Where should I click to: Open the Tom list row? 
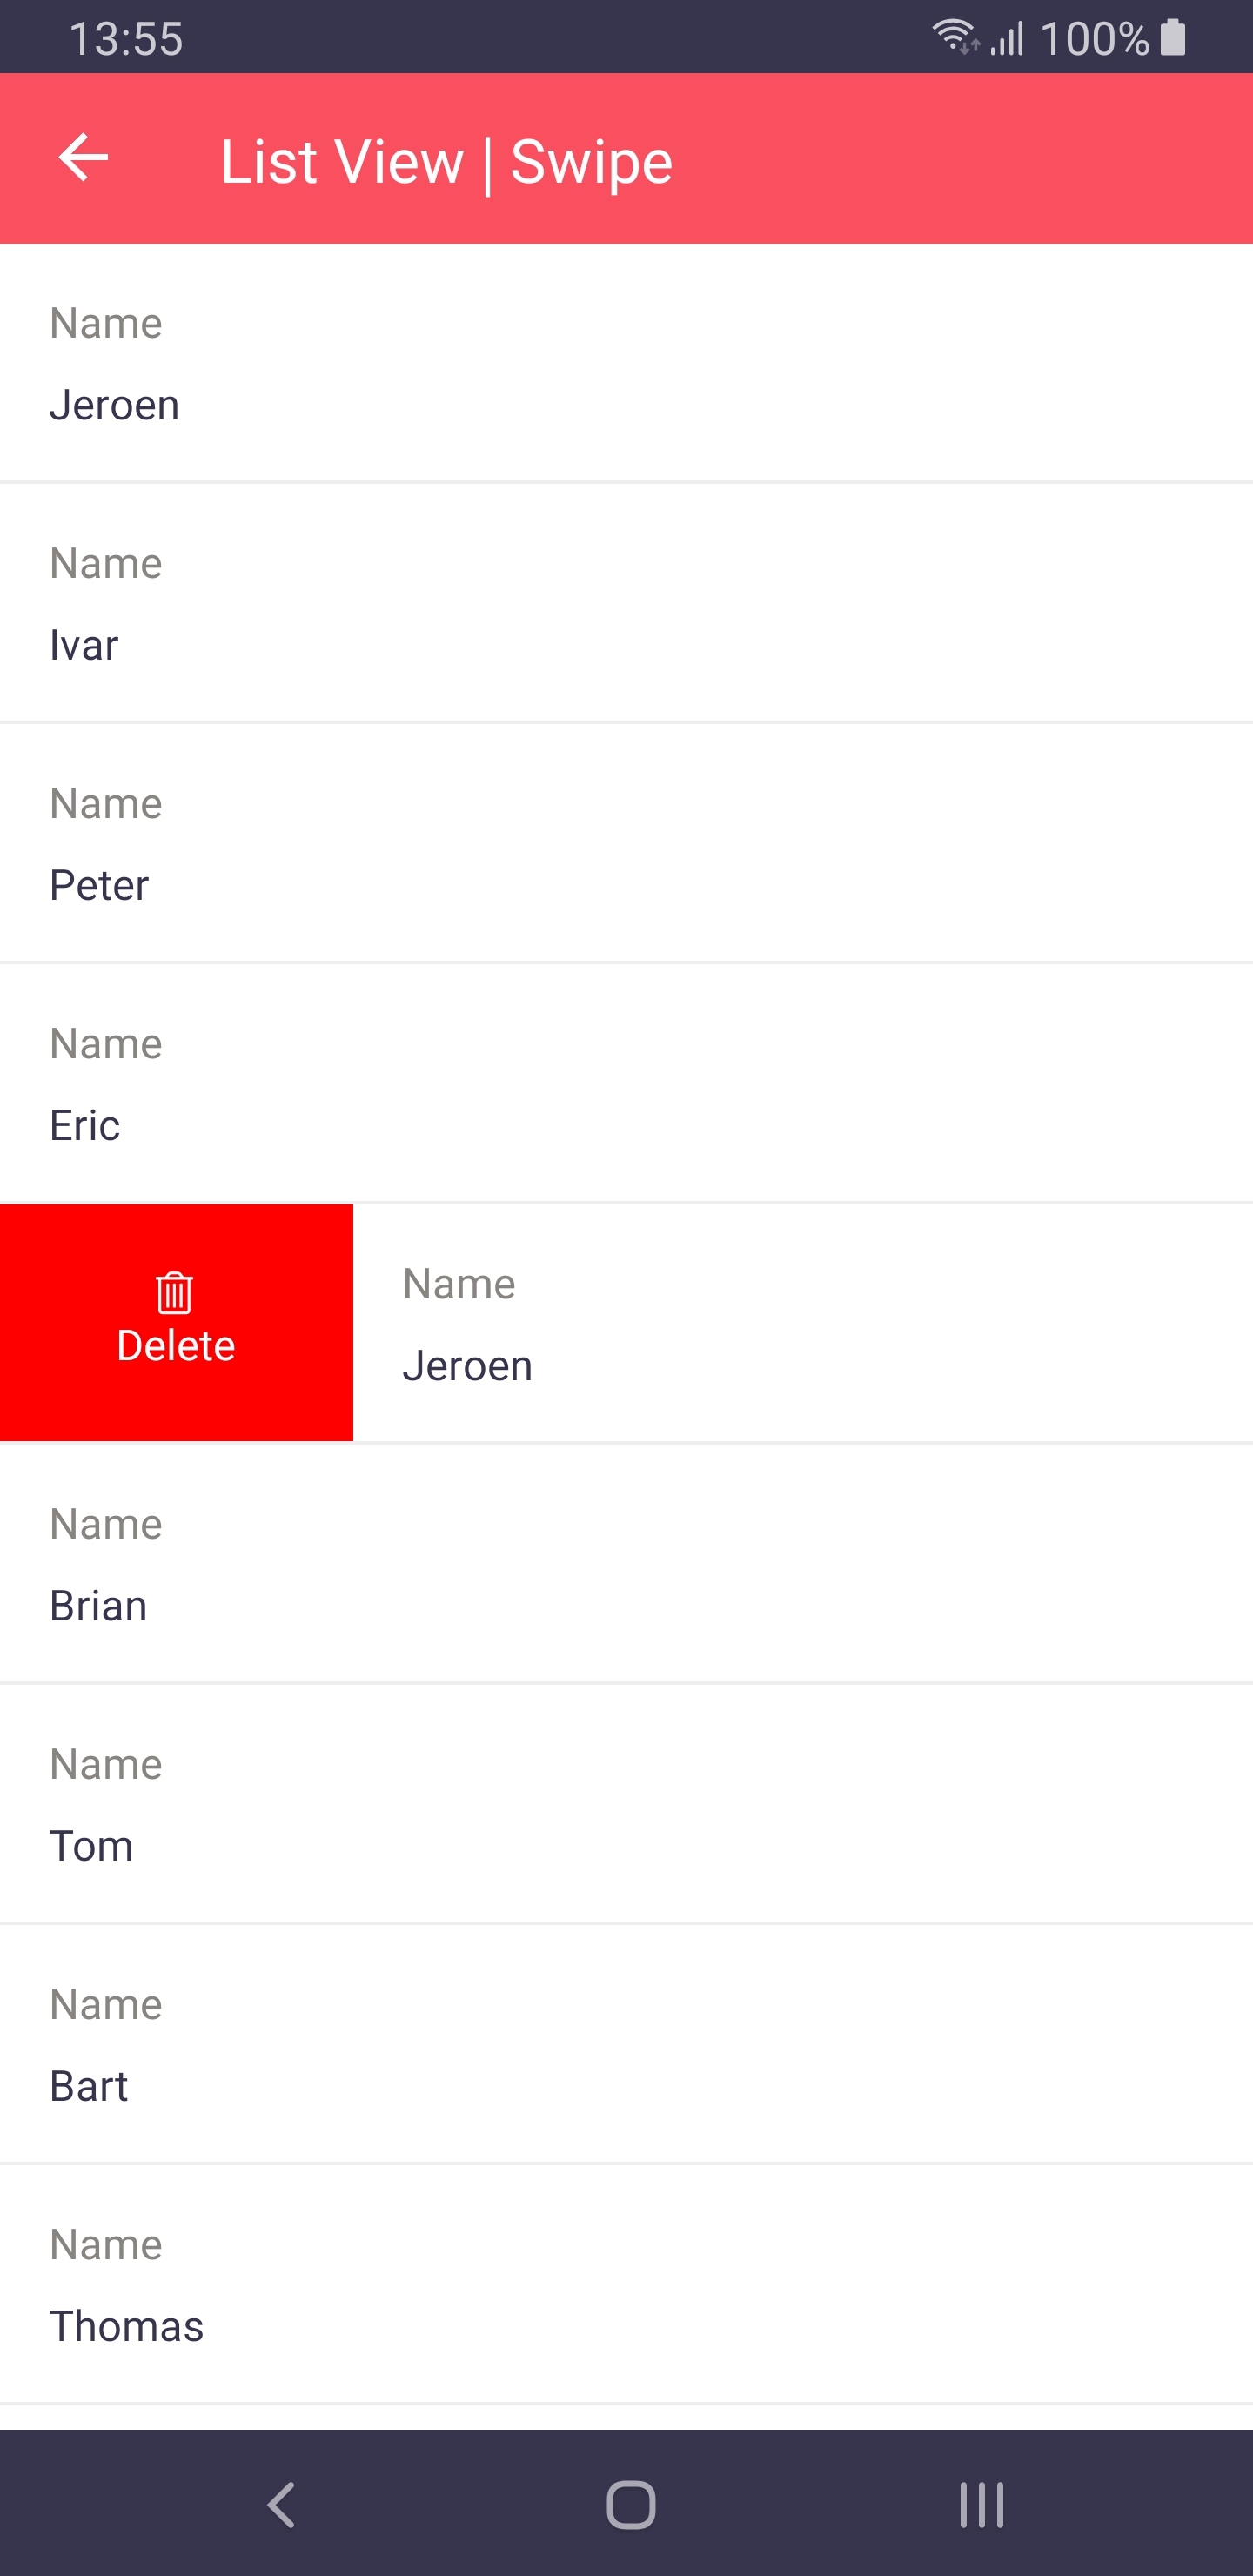[x=626, y=1804]
